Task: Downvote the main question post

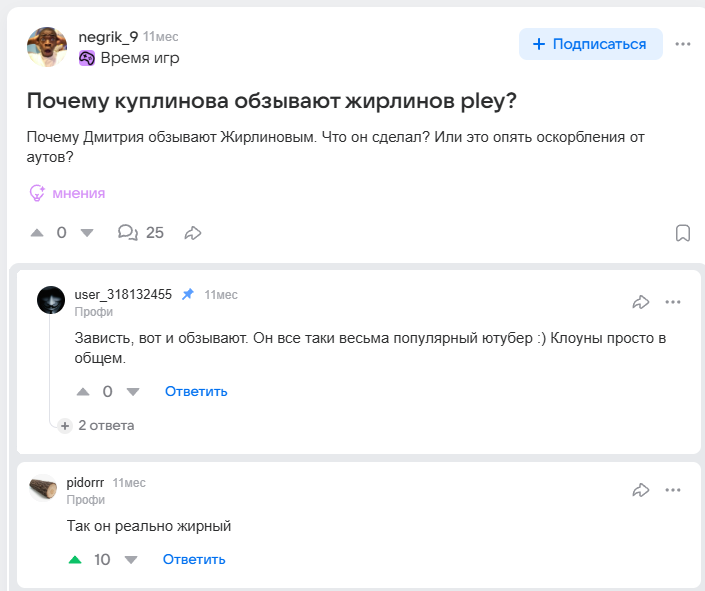Action: tap(86, 233)
